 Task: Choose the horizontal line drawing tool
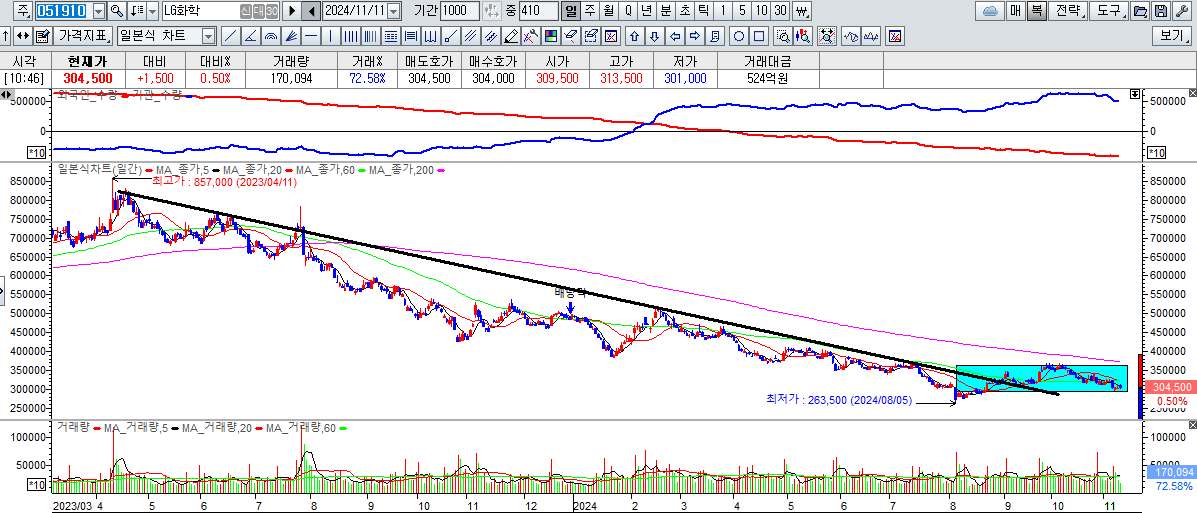coord(311,36)
